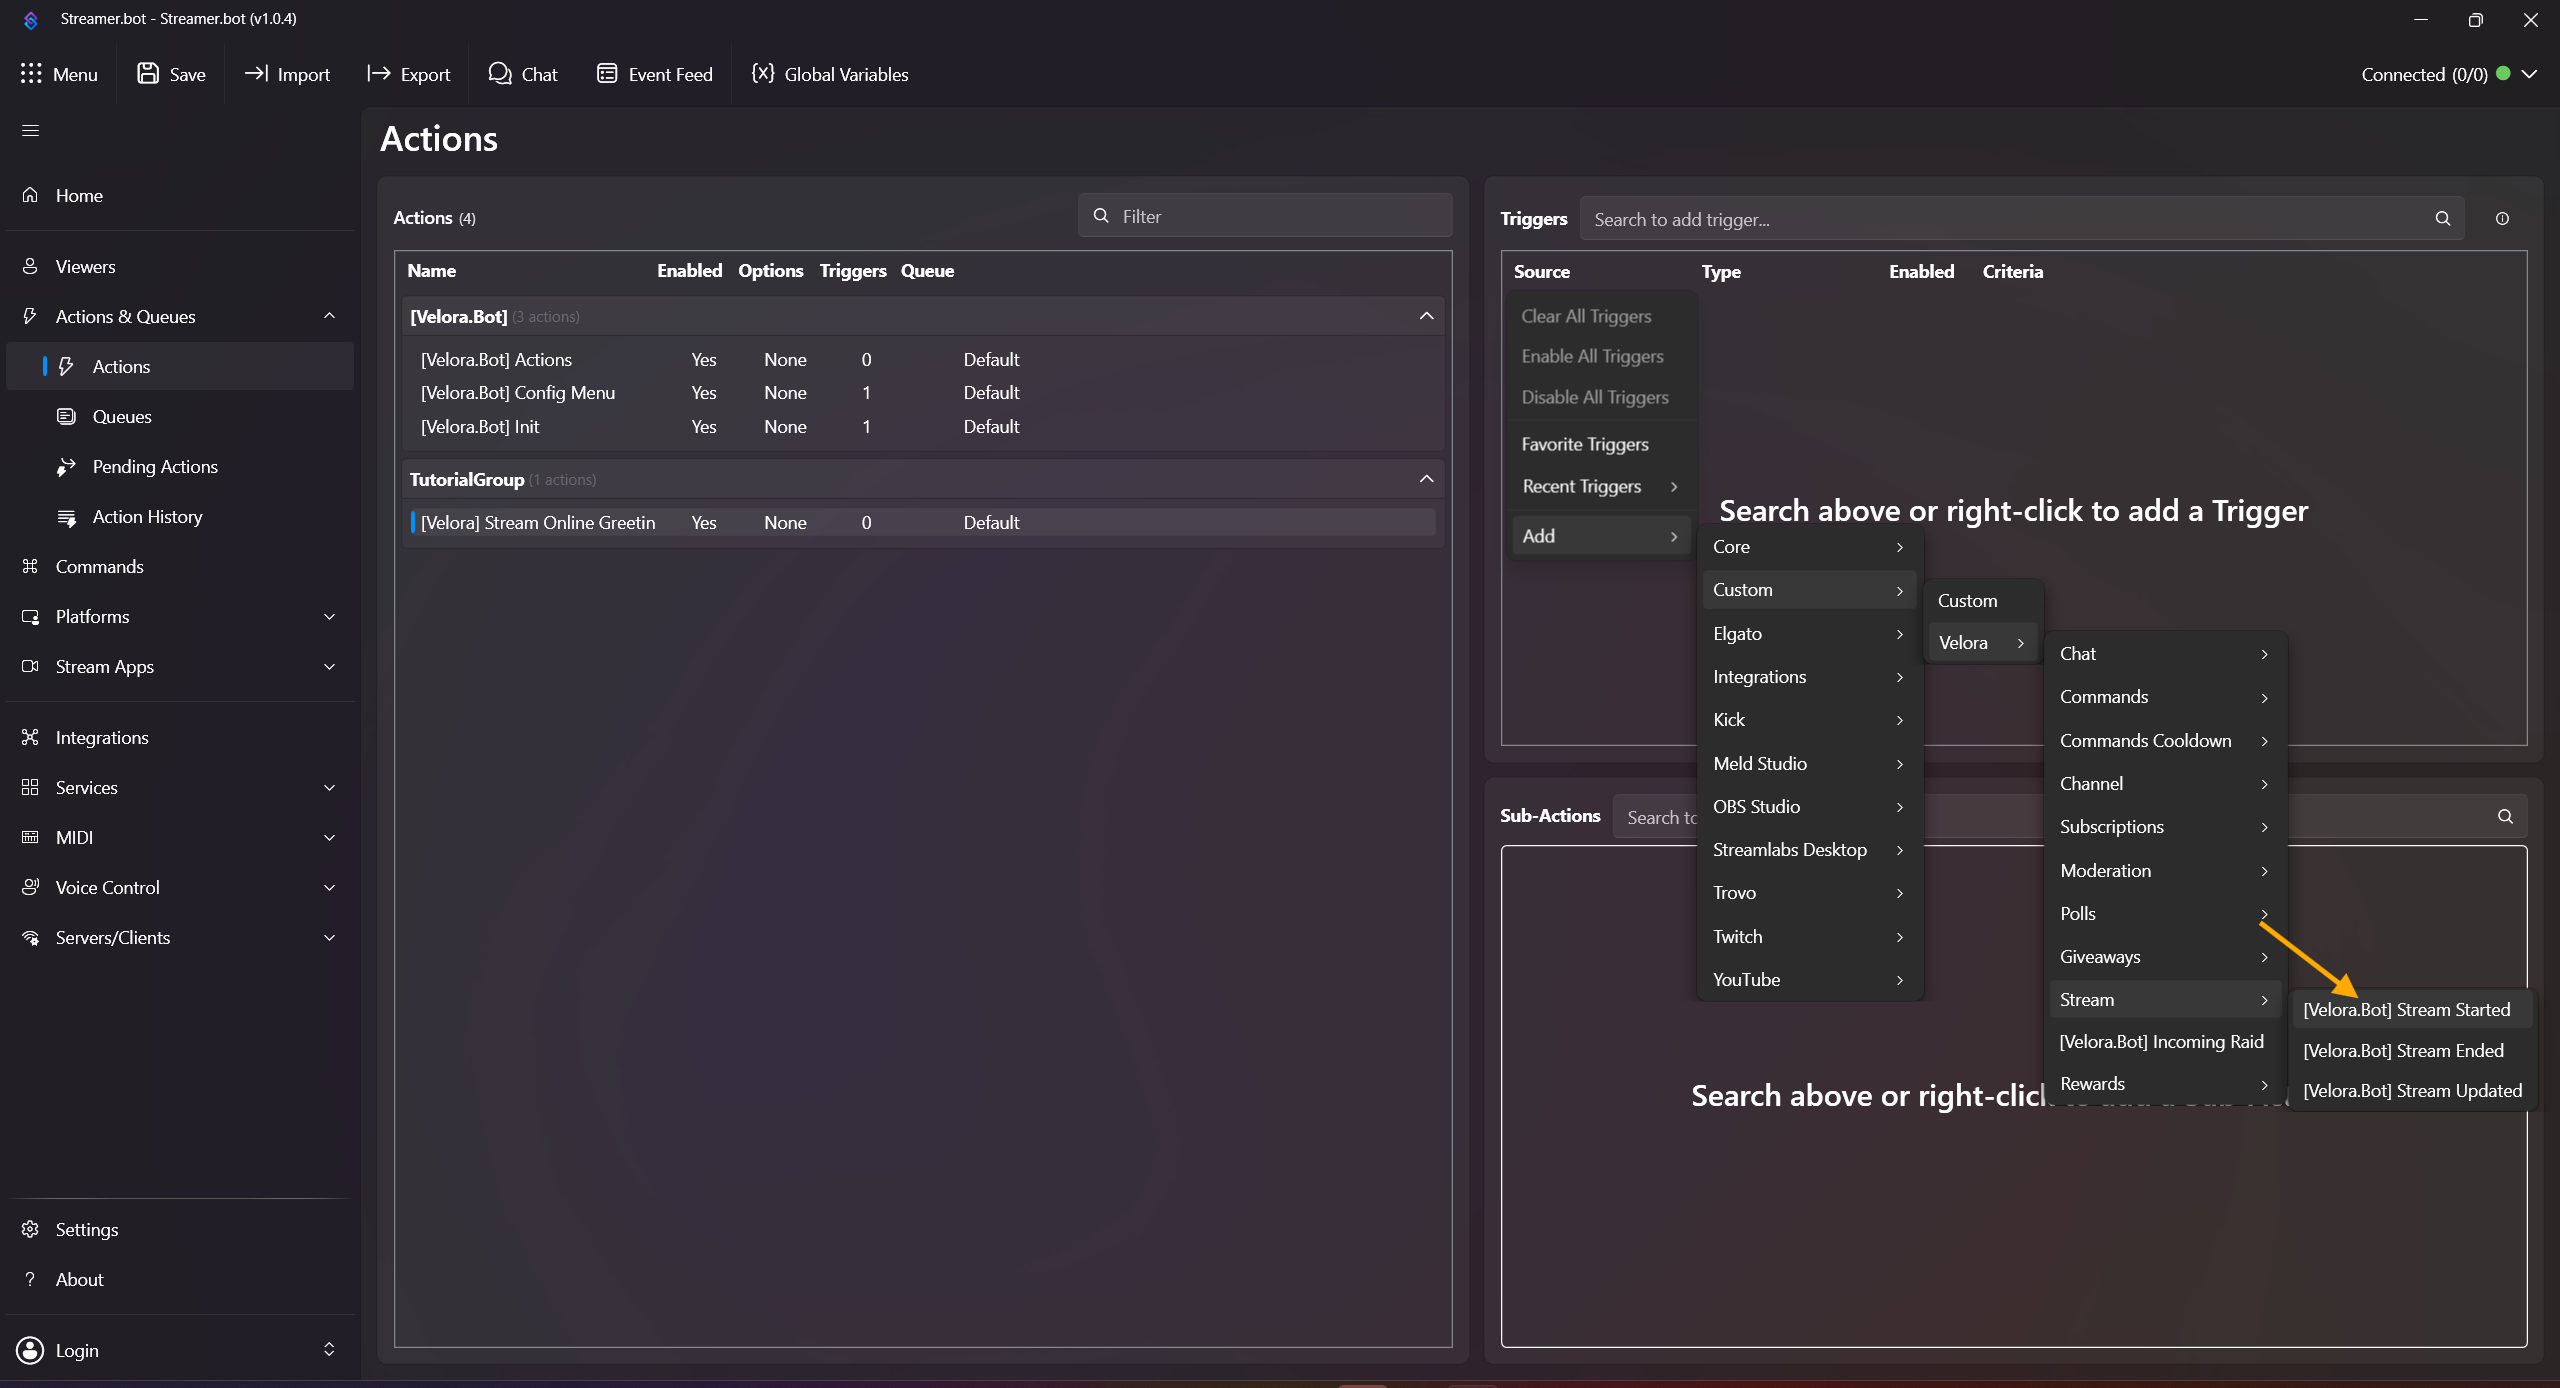Expand the Login account switcher

pyautogui.click(x=328, y=1350)
